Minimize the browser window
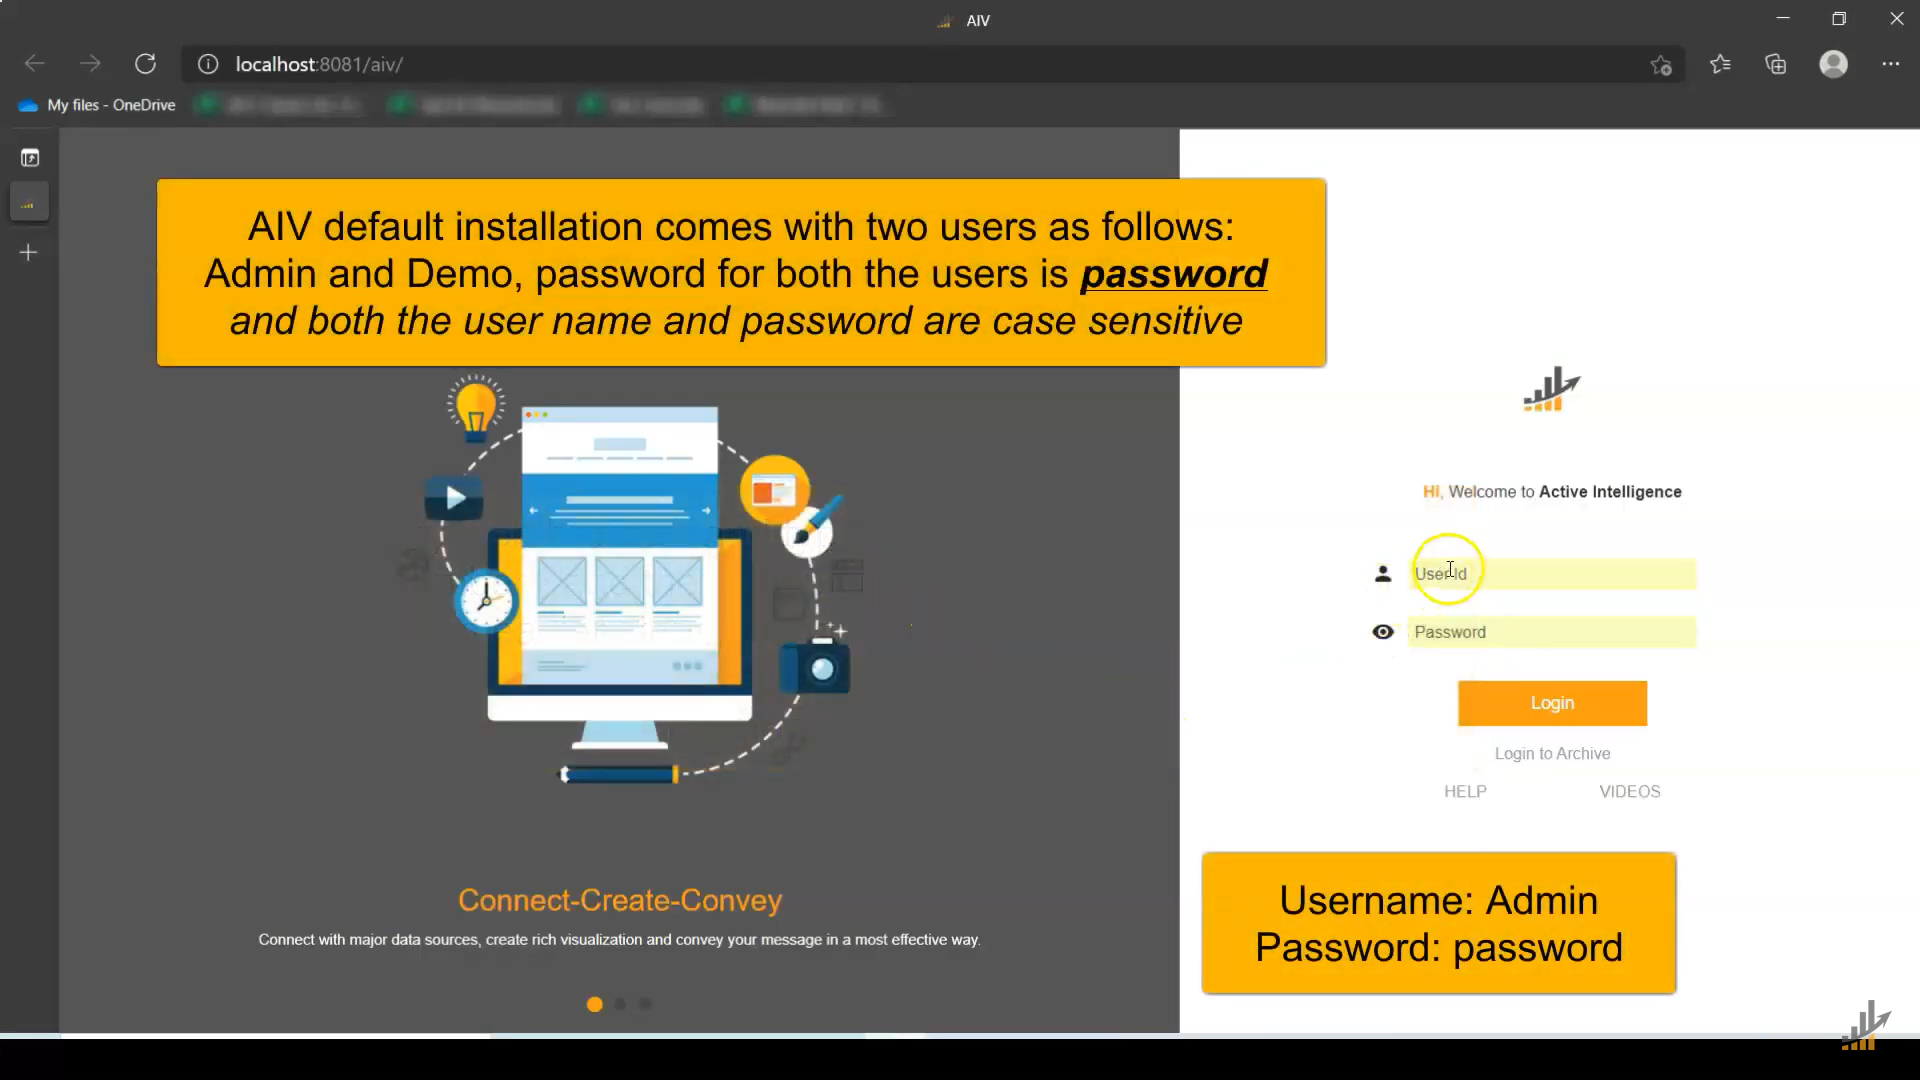 [x=1782, y=19]
